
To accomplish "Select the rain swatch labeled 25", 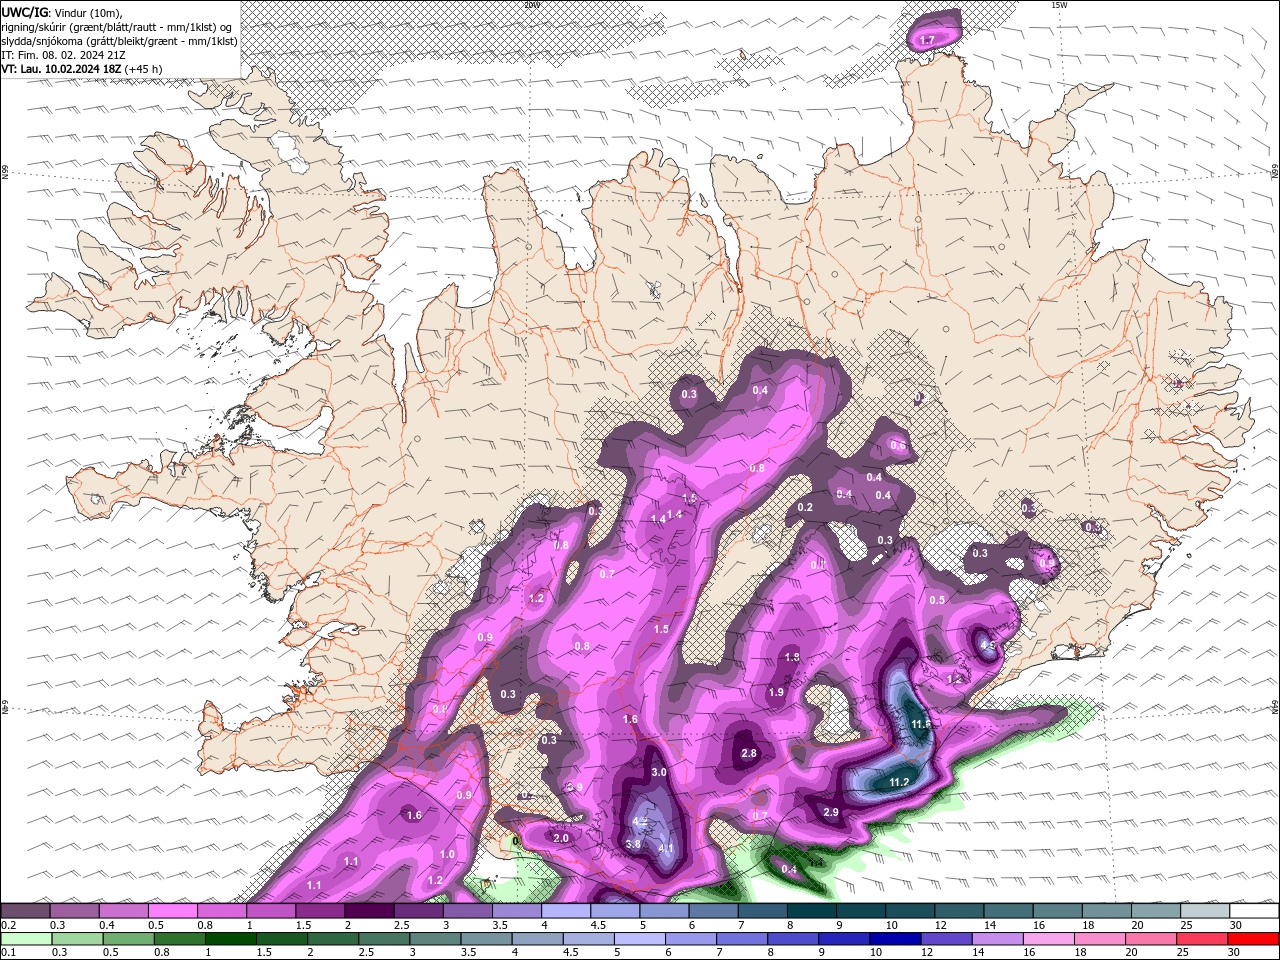I will coord(1205,939).
